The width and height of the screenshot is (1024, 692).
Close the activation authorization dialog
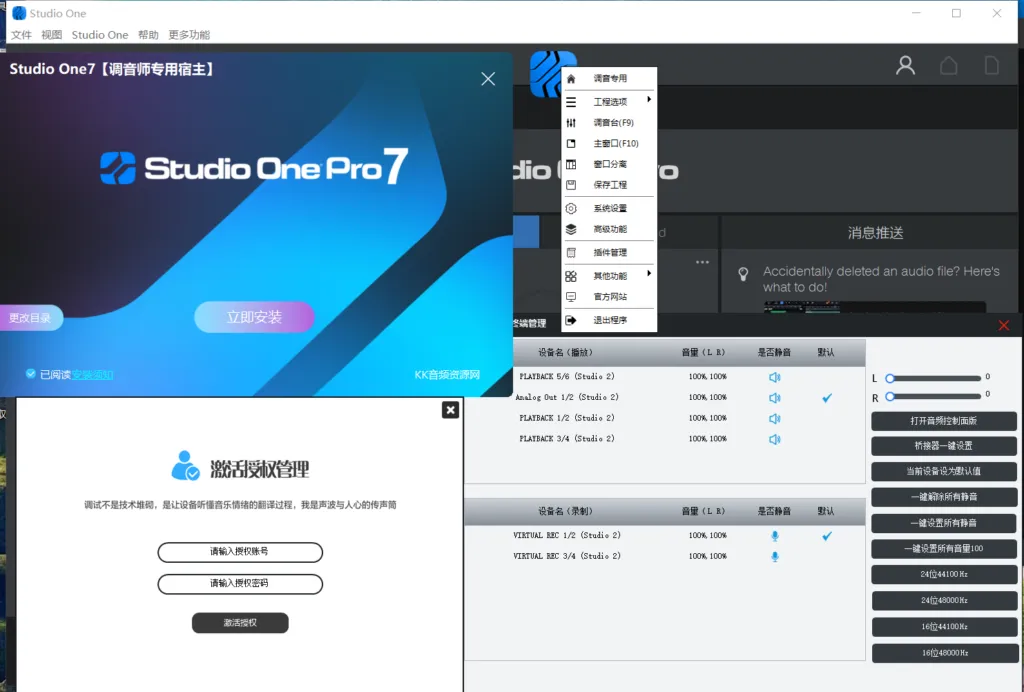pos(450,410)
